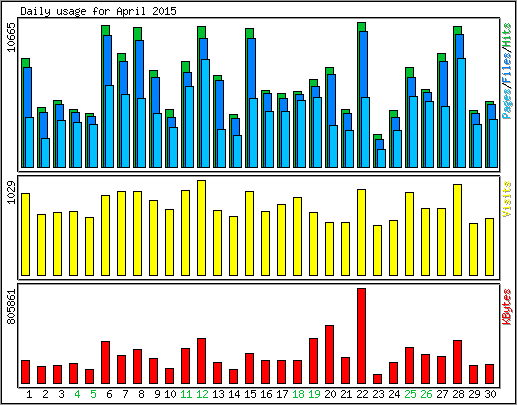517x405 pixels.
Task: Click the yellow Visits bar for day 22
Action: [x=361, y=232]
